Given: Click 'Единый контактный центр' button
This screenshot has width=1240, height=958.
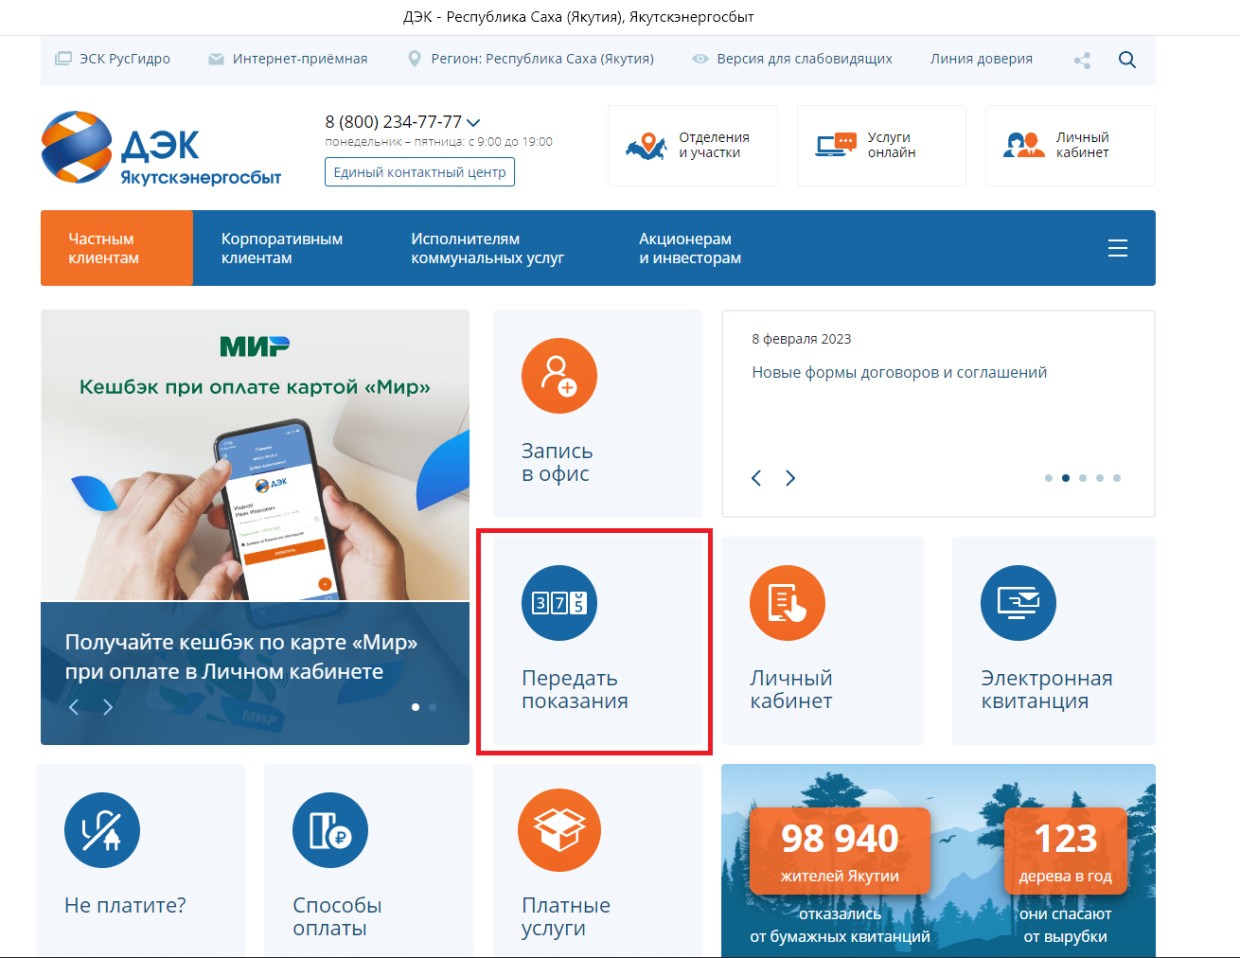Looking at the screenshot, I should [x=419, y=172].
